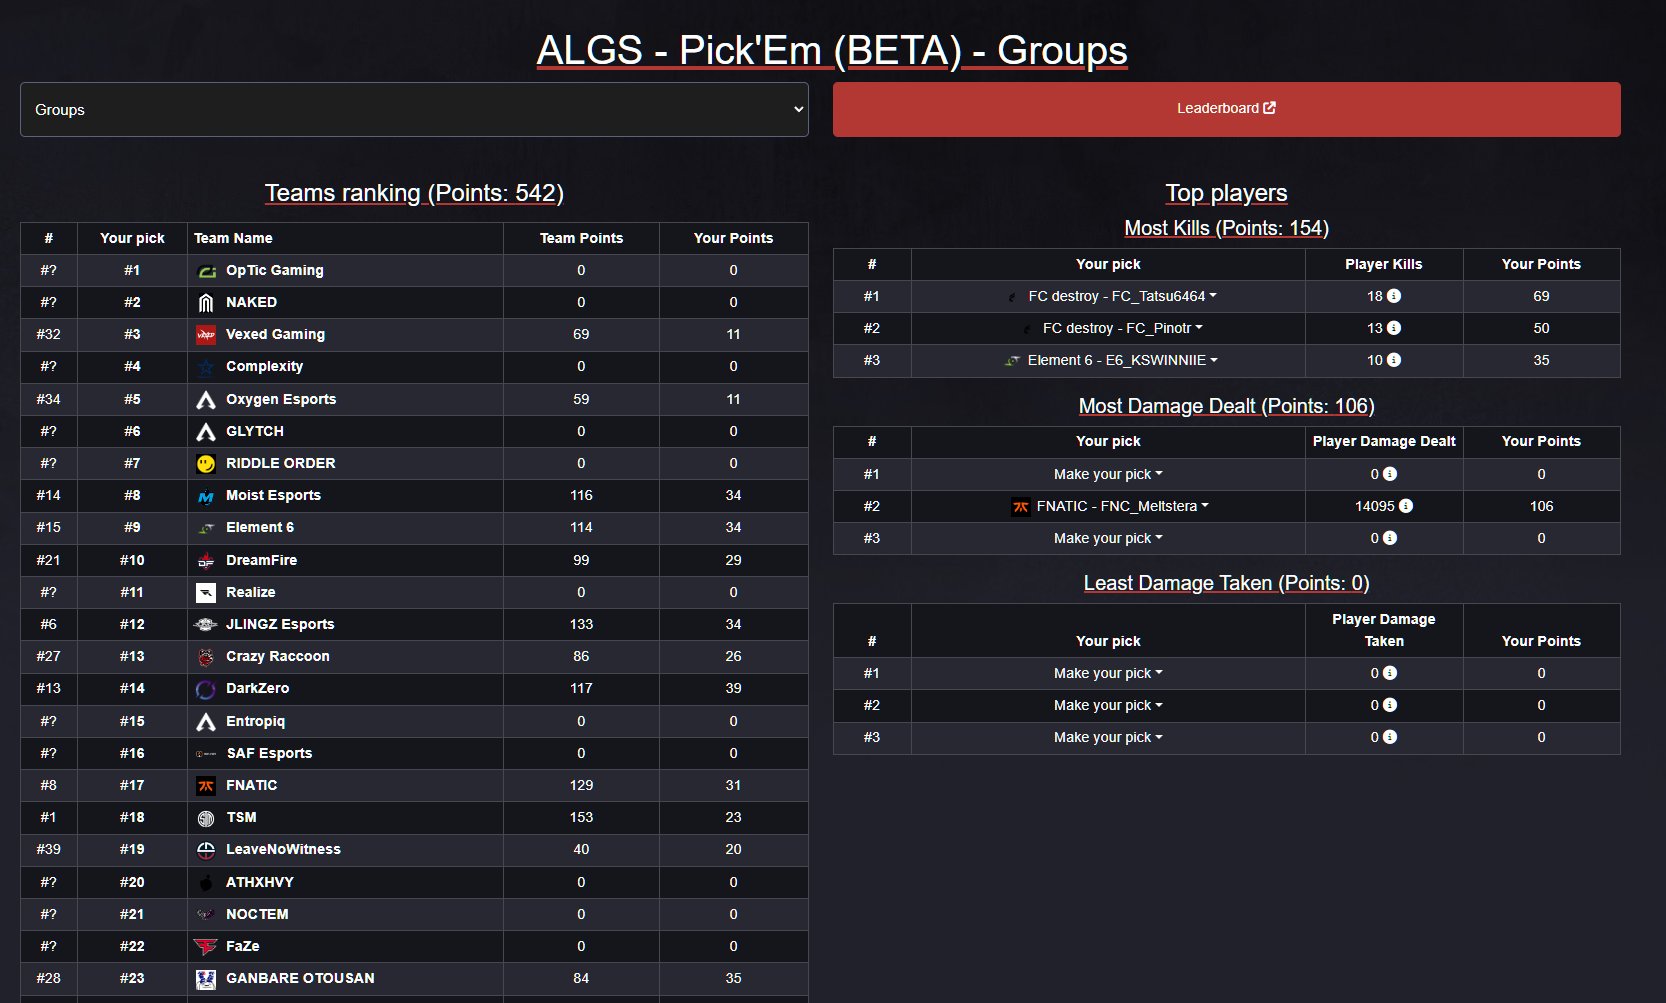
Task: Click the Player Damage Dealt column header
Action: (x=1384, y=441)
